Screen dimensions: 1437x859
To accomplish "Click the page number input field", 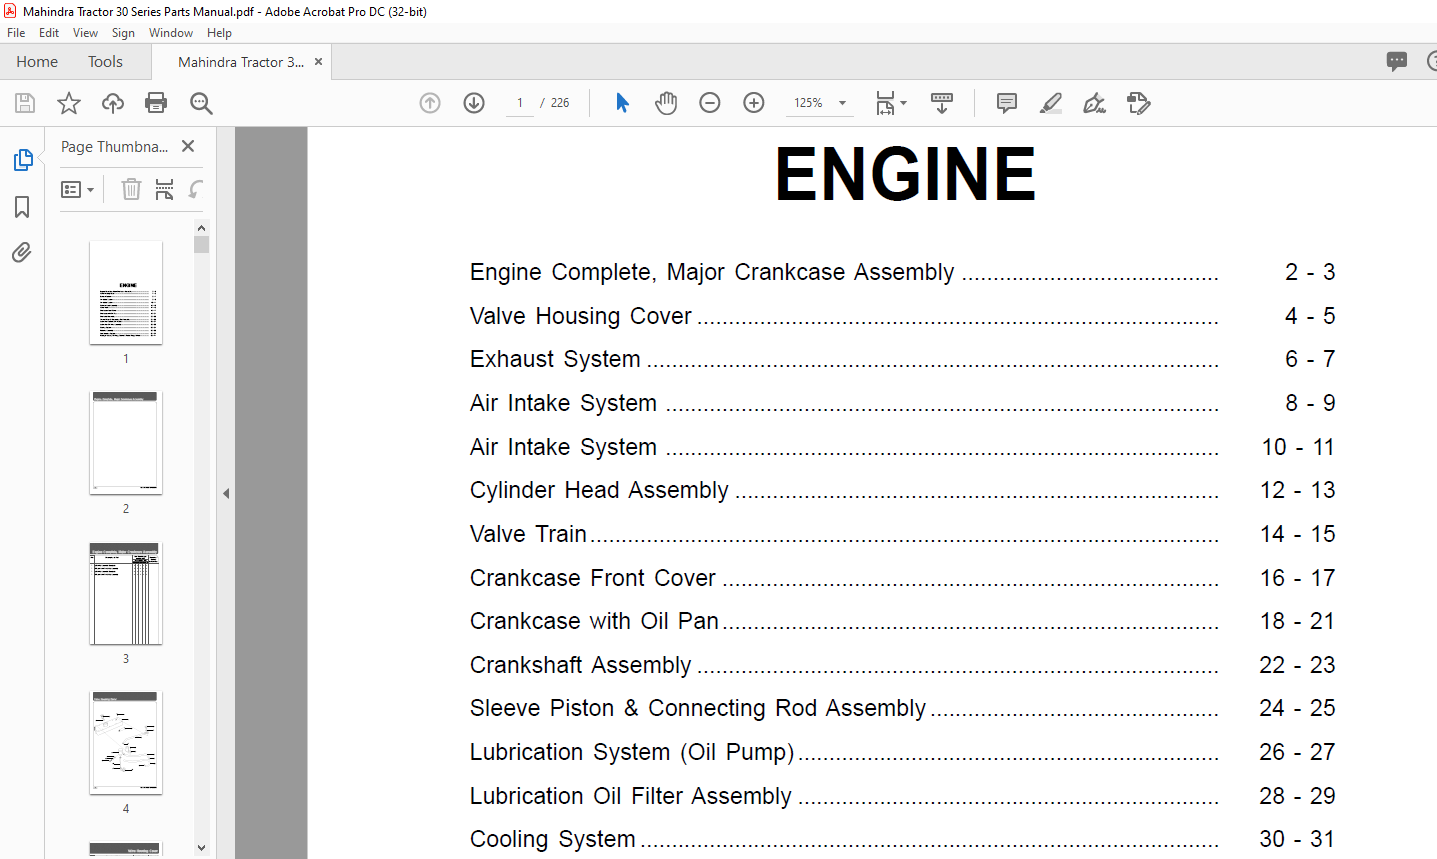I will (520, 103).
